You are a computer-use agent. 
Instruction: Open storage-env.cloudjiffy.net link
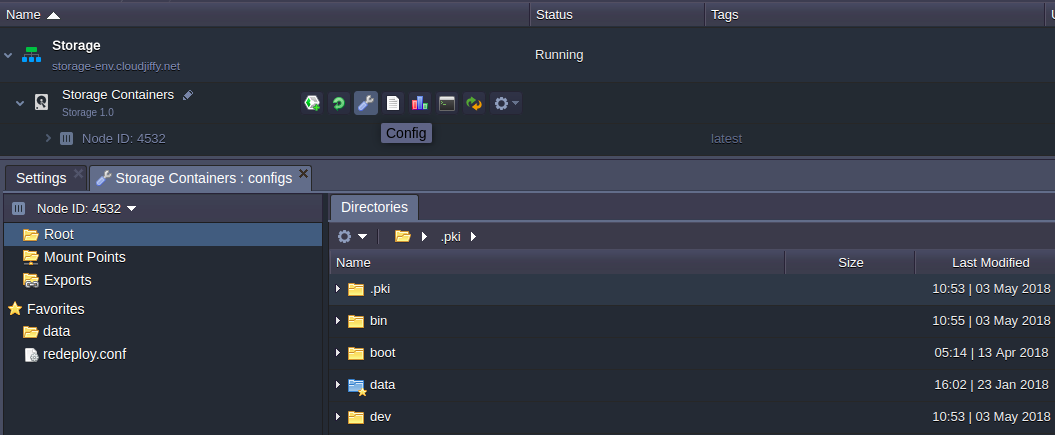[x=116, y=67]
